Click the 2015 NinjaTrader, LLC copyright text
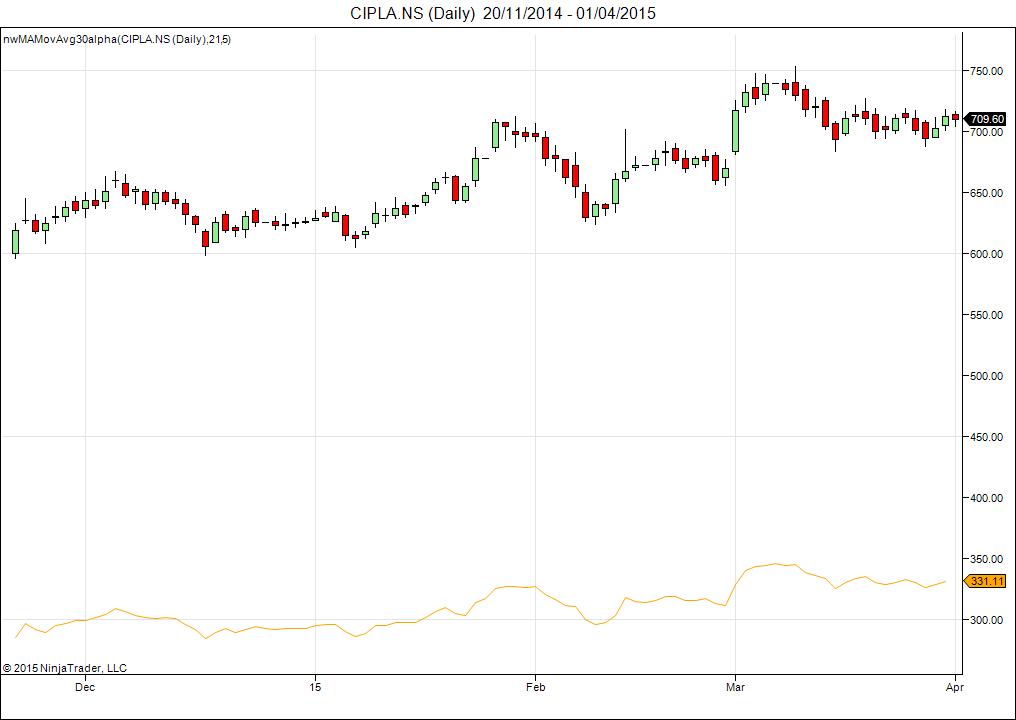The height and width of the screenshot is (720, 1016). (65, 668)
